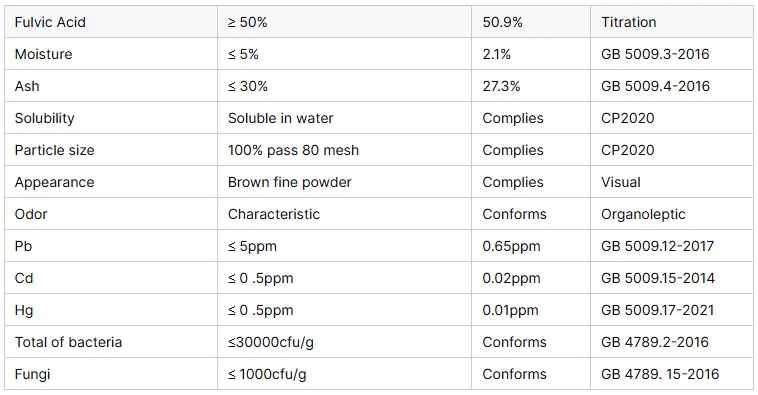Click the Ash result value 27.3%
This screenshot has width=758, height=395.
501,86
